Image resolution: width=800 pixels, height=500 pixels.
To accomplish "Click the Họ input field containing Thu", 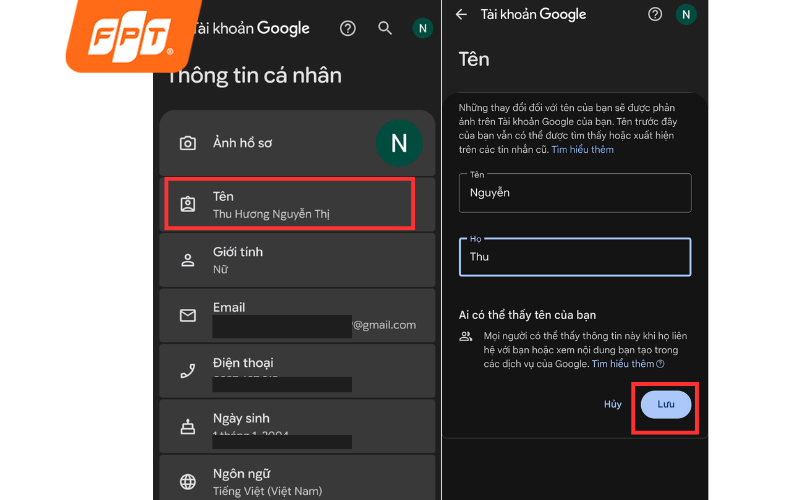I will coord(575,257).
